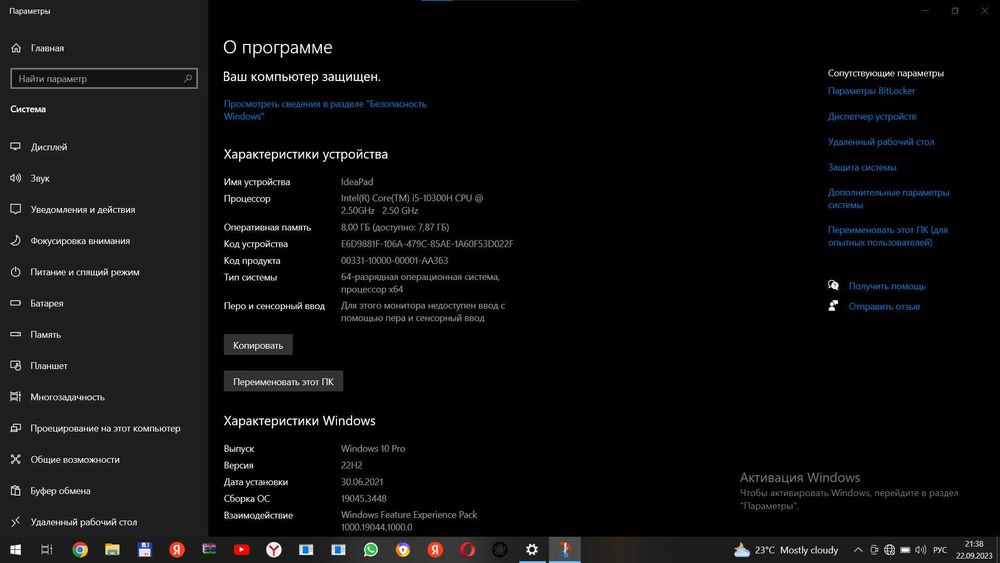The width and height of the screenshot is (1000, 563).
Task: Open Дополнительные параметры системы link
Action: [888, 198]
